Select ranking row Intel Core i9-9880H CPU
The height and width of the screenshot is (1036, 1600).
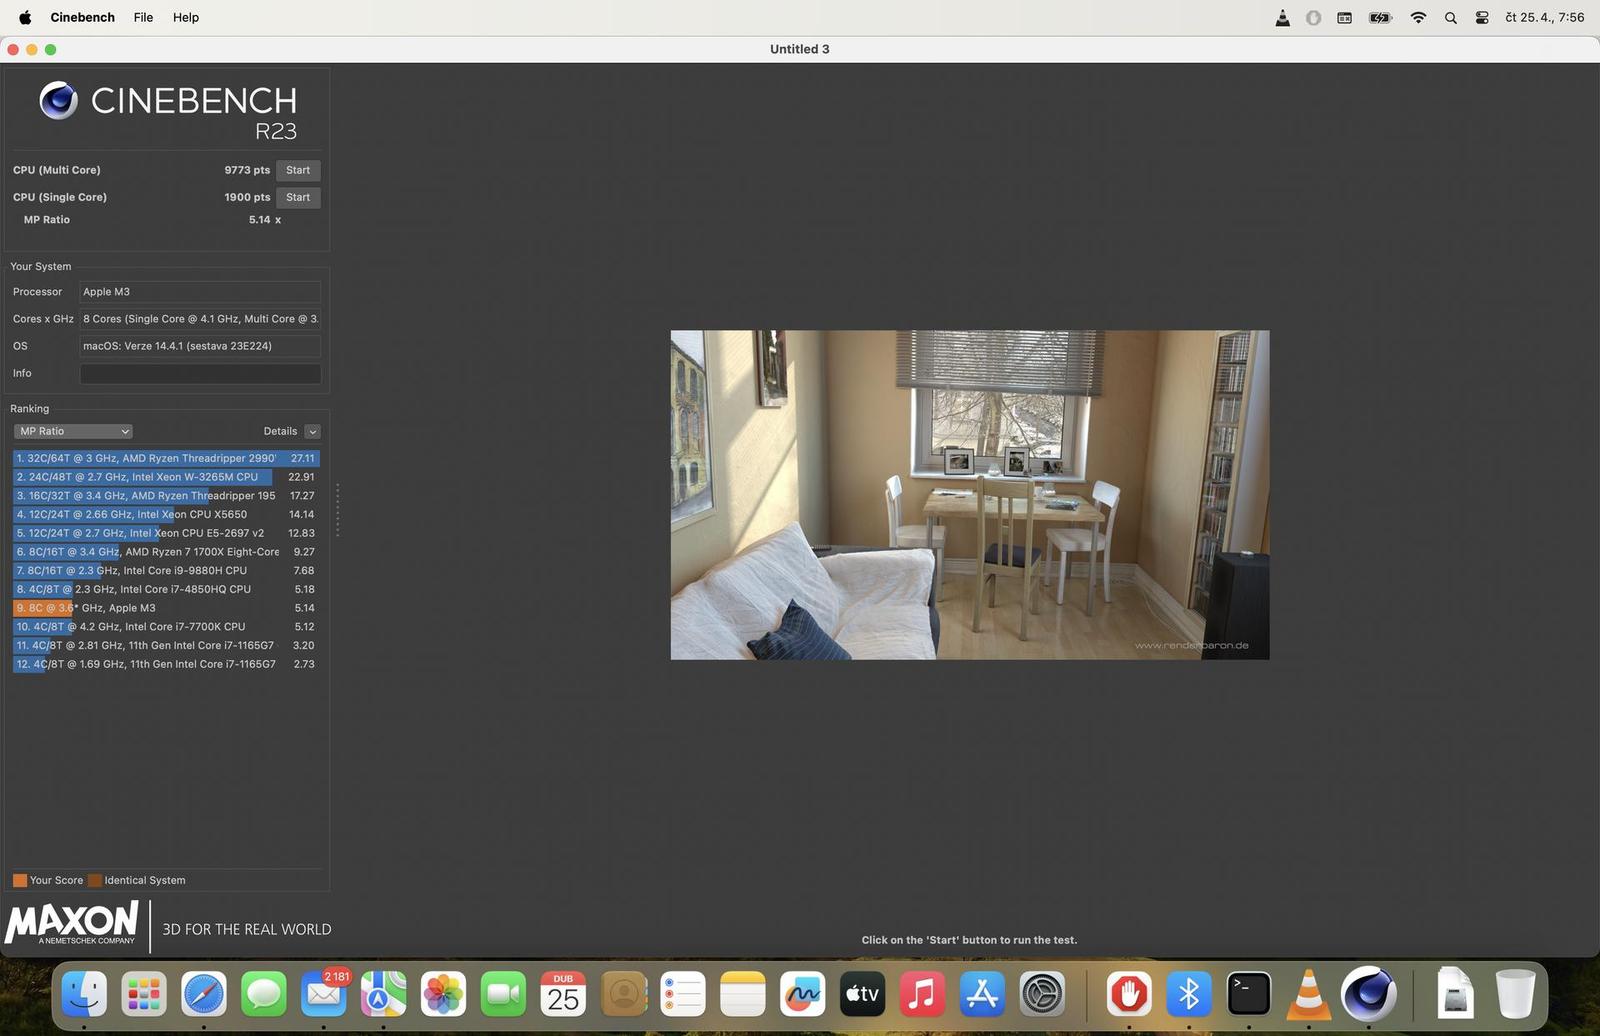pyautogui.click(x=166, y=571)
